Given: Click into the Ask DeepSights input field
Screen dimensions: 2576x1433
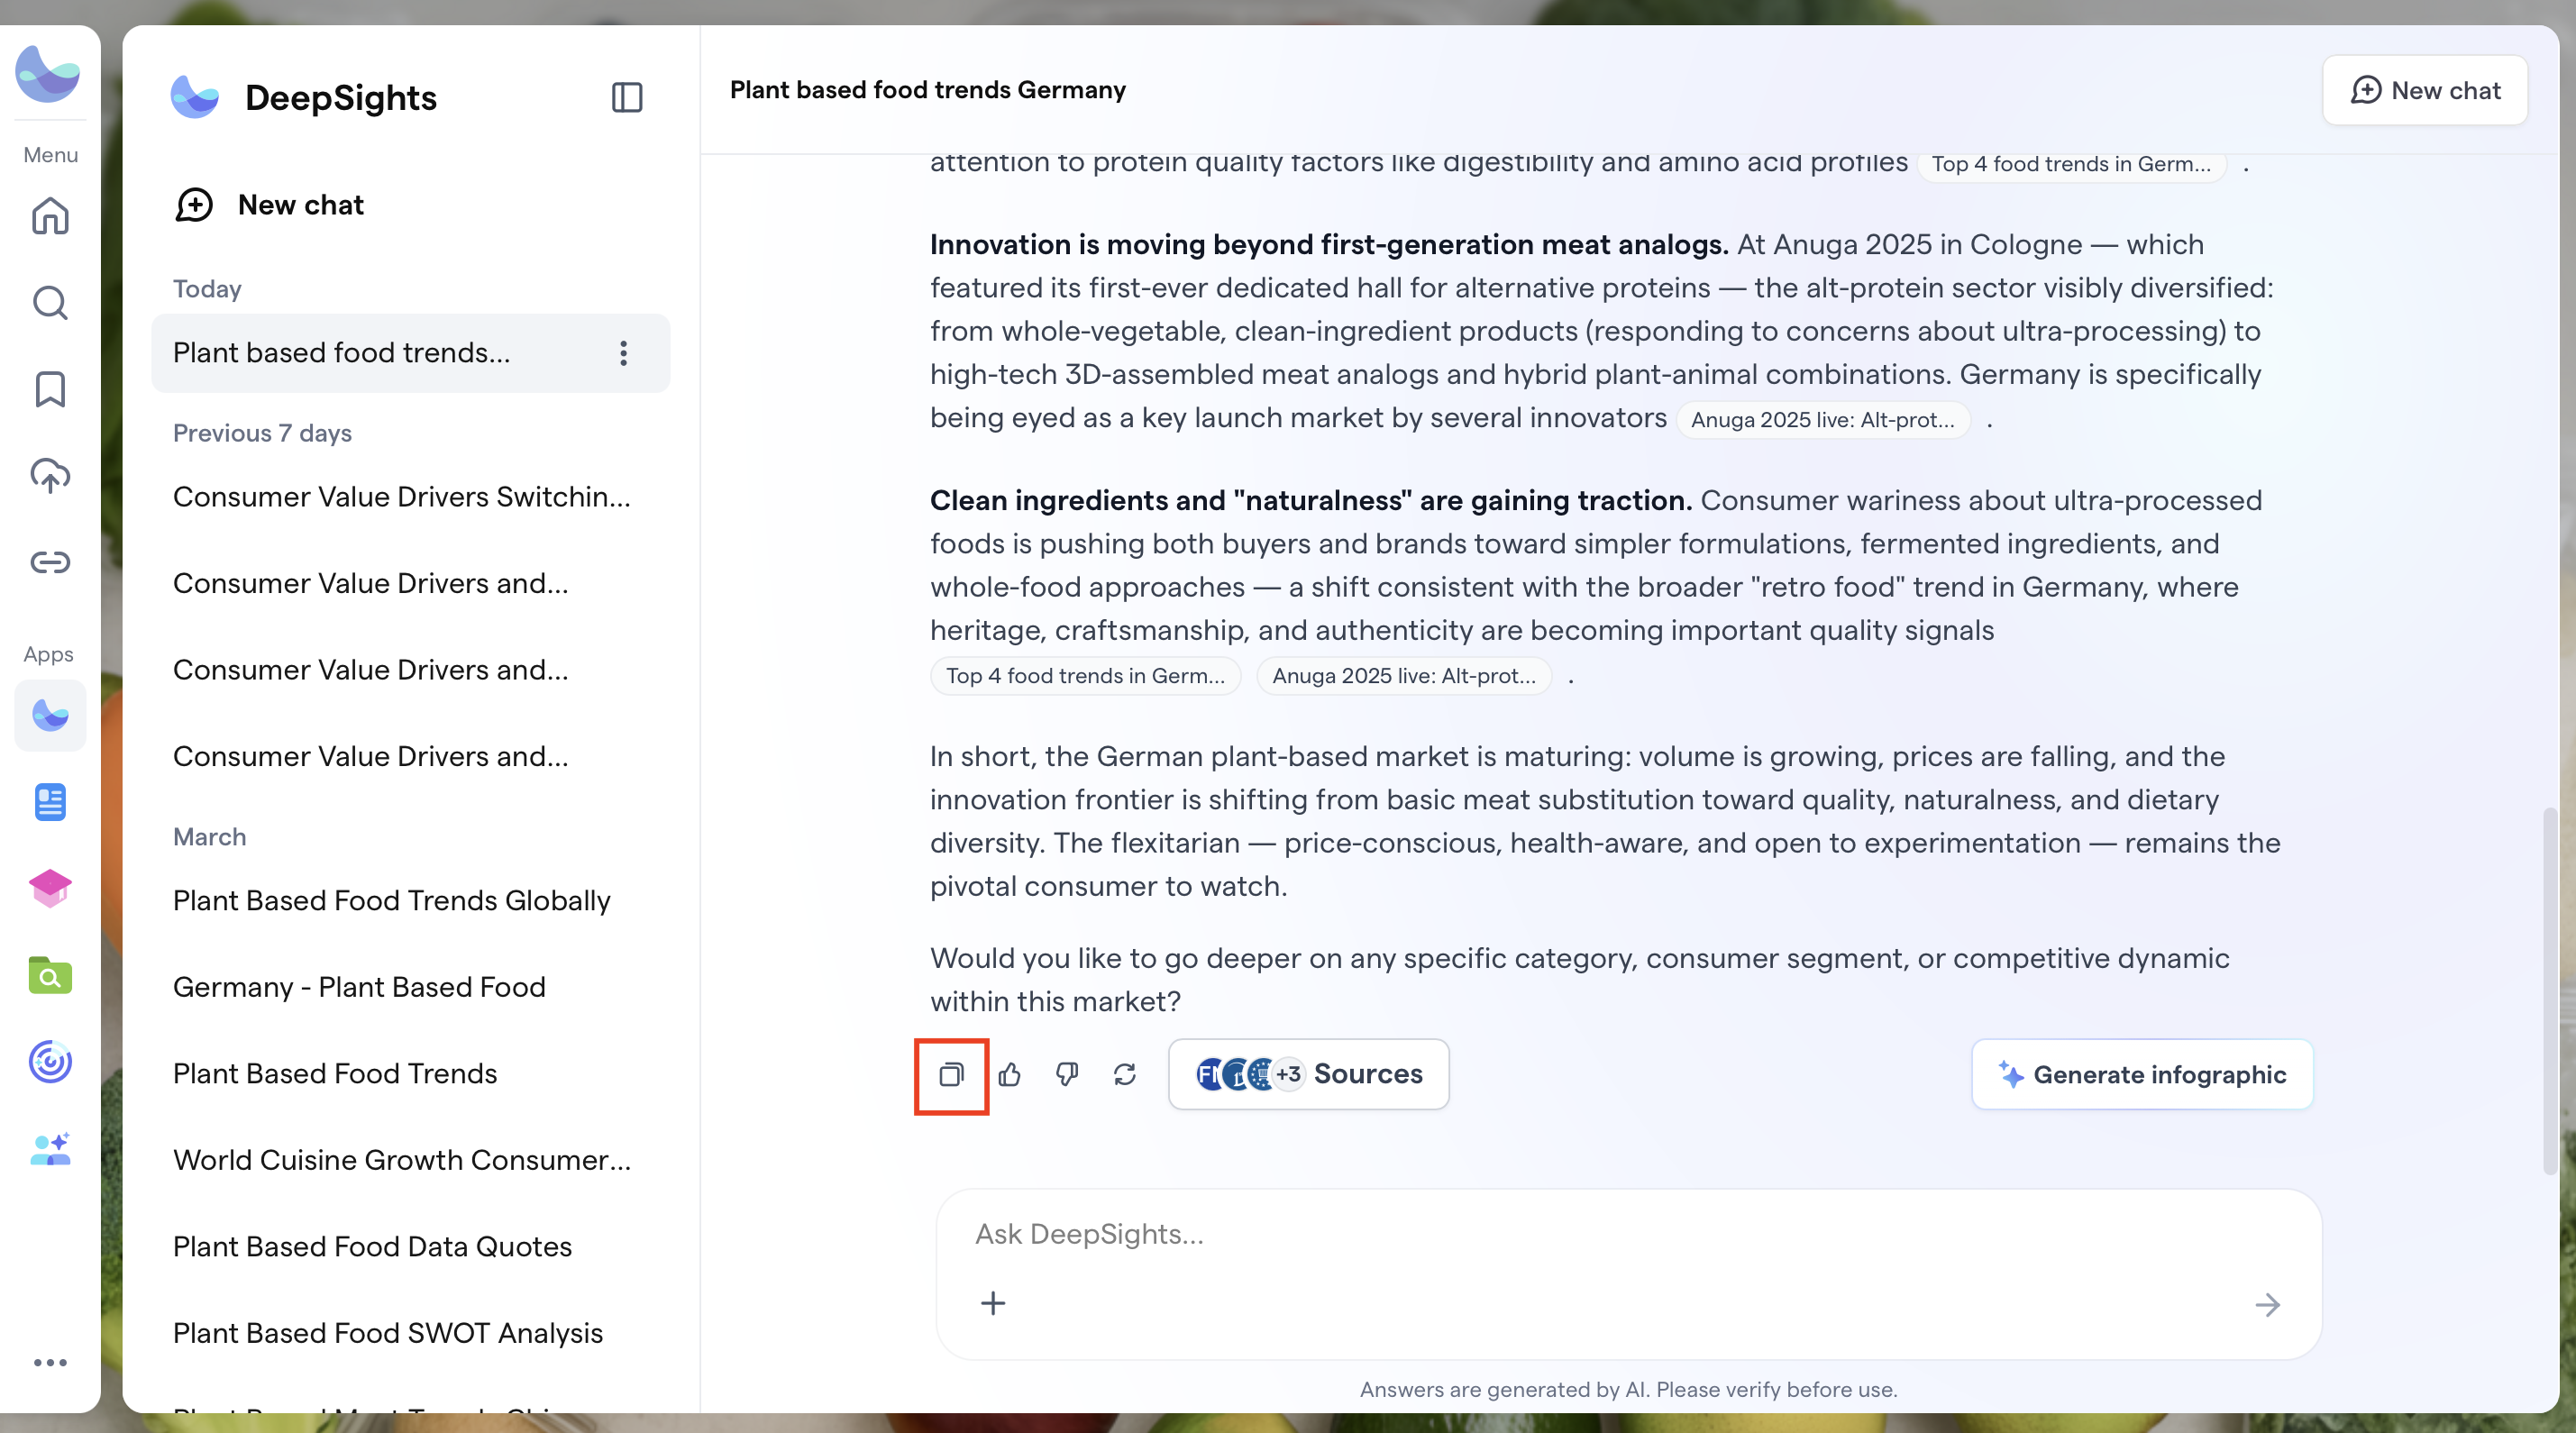Looking at the screenshot, I should 1628,1234.
